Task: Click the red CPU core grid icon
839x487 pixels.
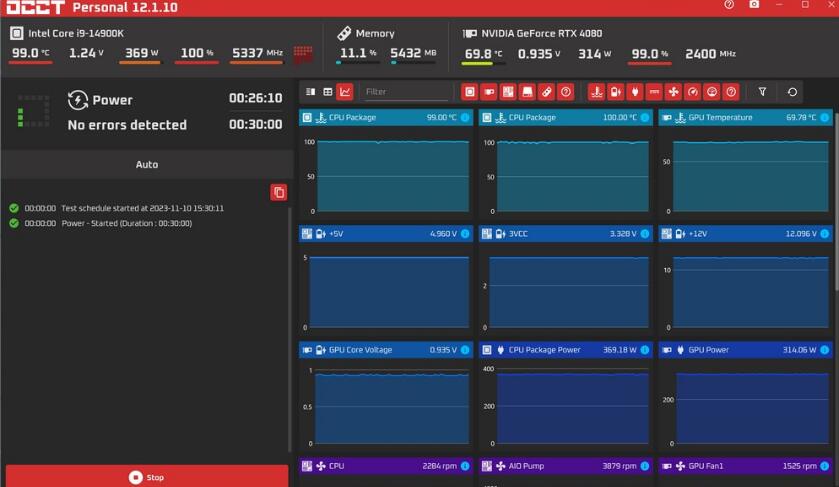Action: pos(303,54)
